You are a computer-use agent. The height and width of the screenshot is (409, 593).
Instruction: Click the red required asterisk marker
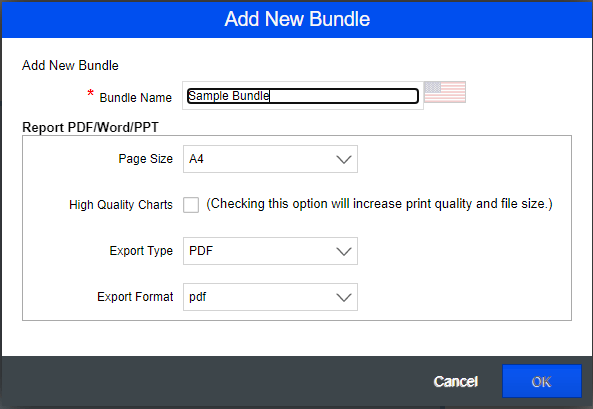click(90, 93)
